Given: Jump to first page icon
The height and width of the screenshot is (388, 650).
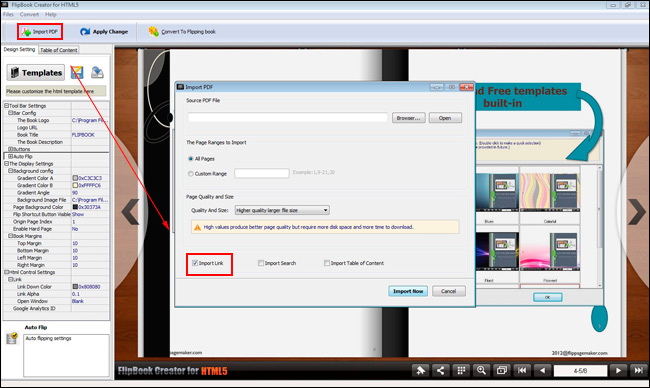Looking at the screenshot, I should 522,370.
